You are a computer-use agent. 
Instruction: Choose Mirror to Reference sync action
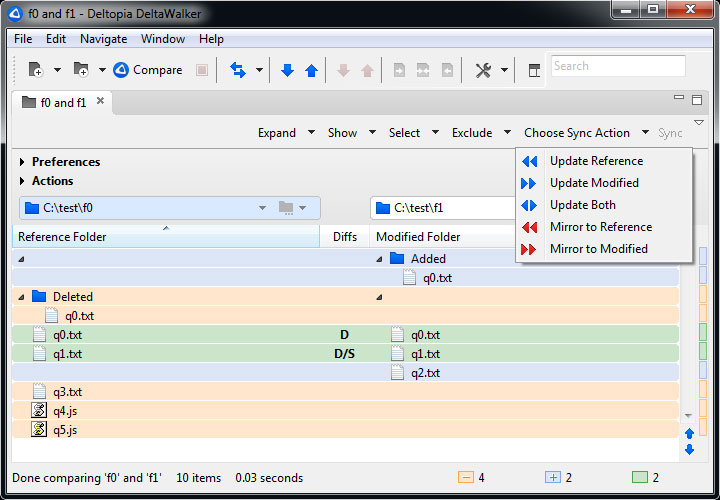pyautogui.click(x=604, y=227)
